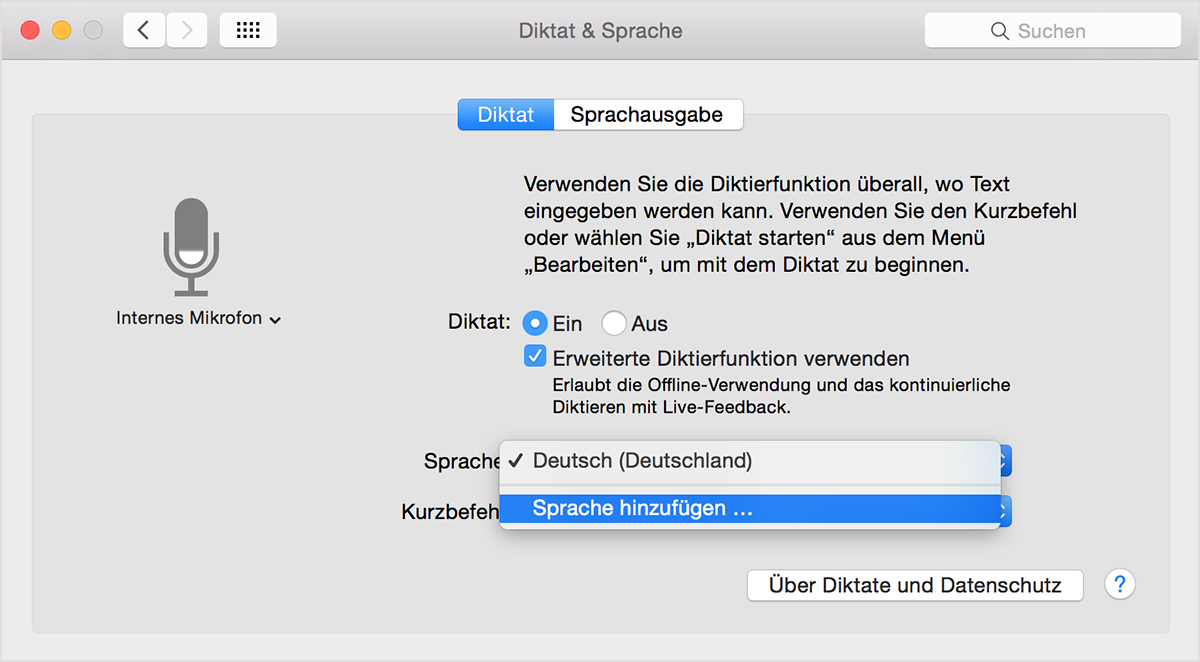Click the magnifying glass search icon
The height and width of the screenshot is (662, 1200).
(999, 31)
